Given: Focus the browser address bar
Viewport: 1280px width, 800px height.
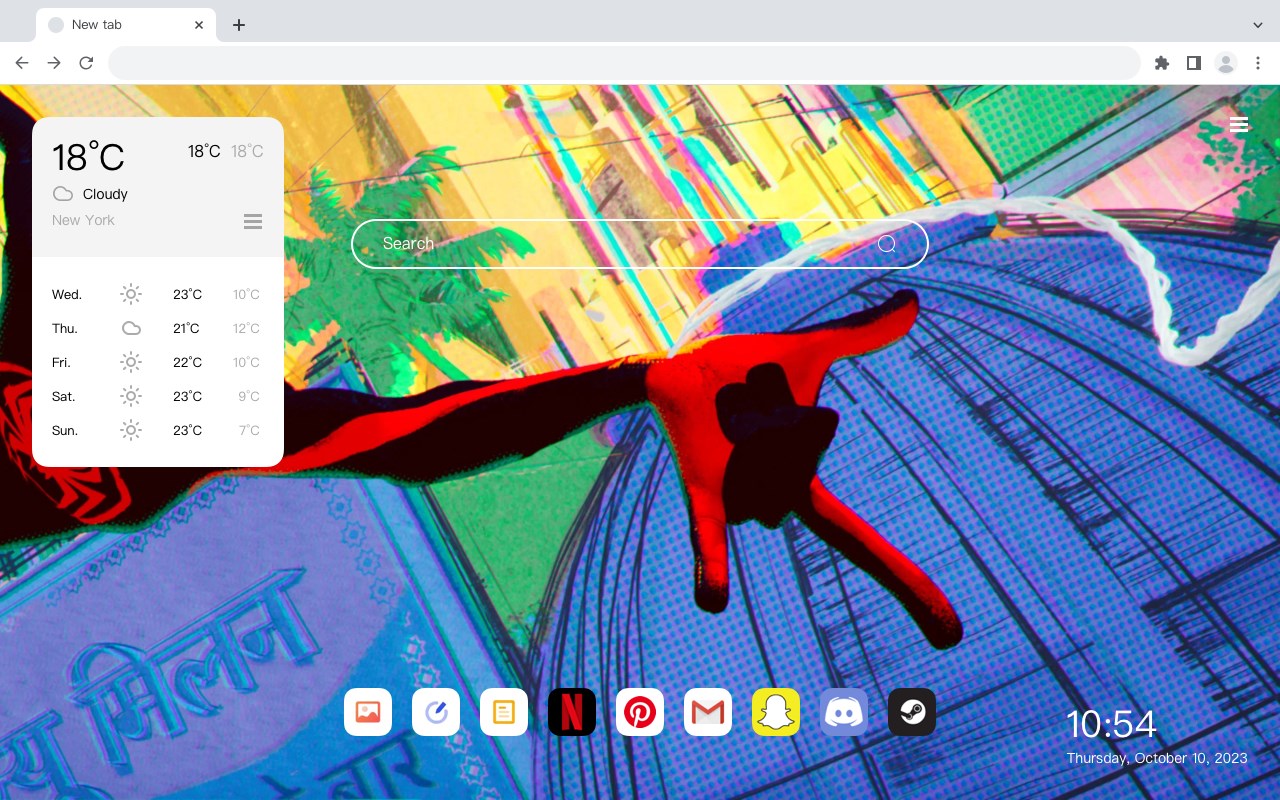Looking at the screenshot, I should [624, 63].
